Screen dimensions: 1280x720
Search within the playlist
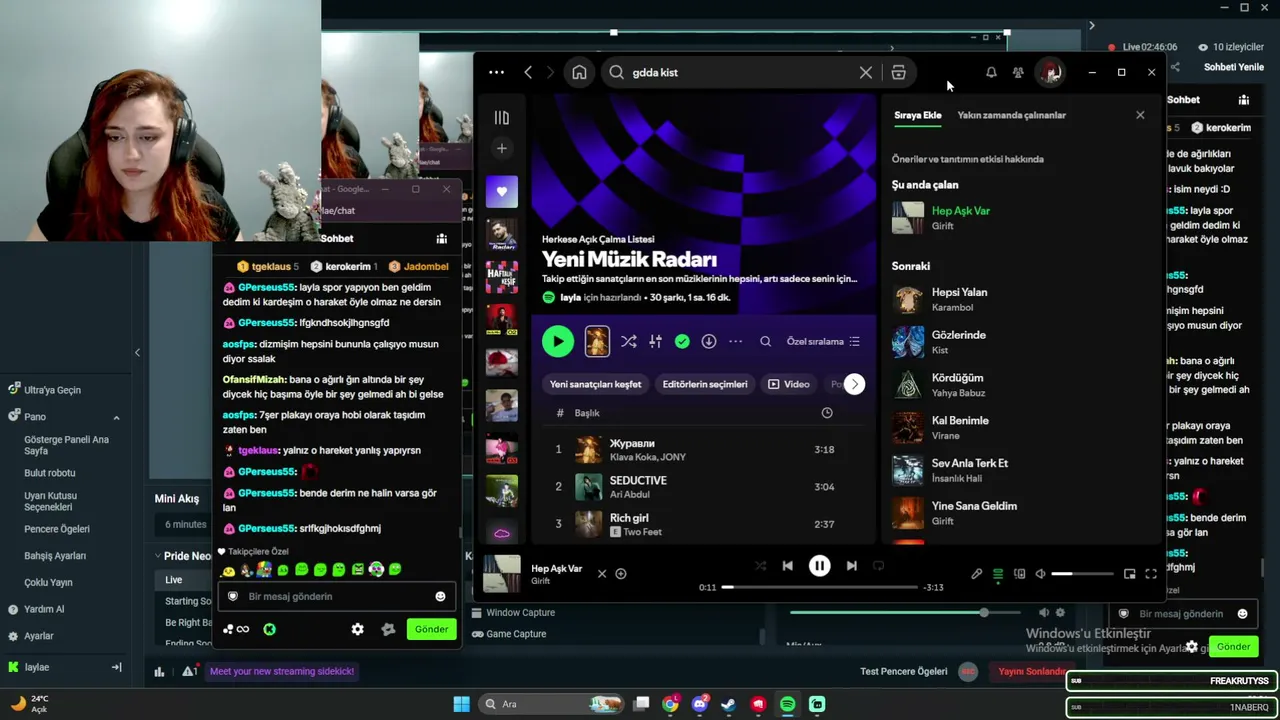pos(766,341)
